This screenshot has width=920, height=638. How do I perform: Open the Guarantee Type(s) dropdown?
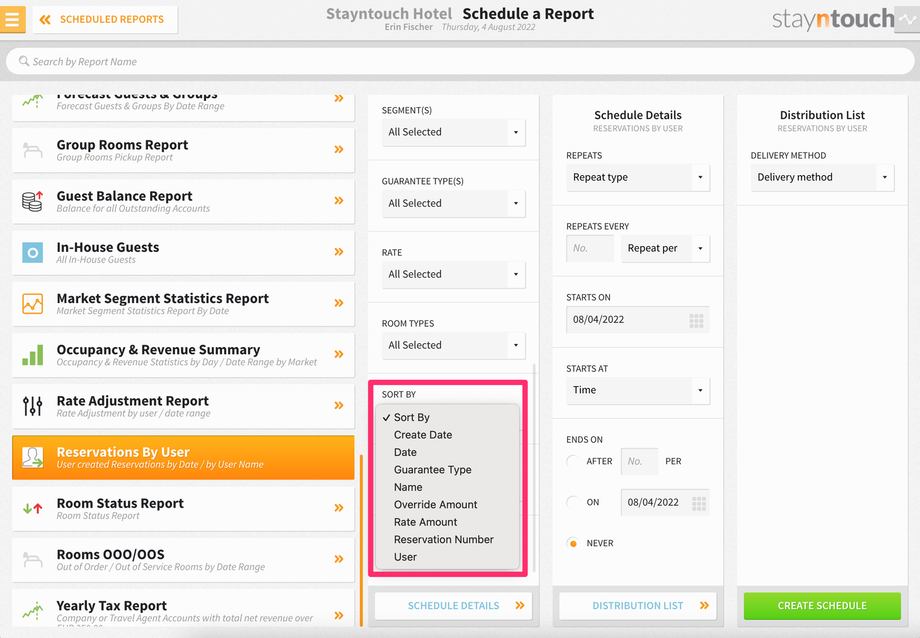(454, 203)
